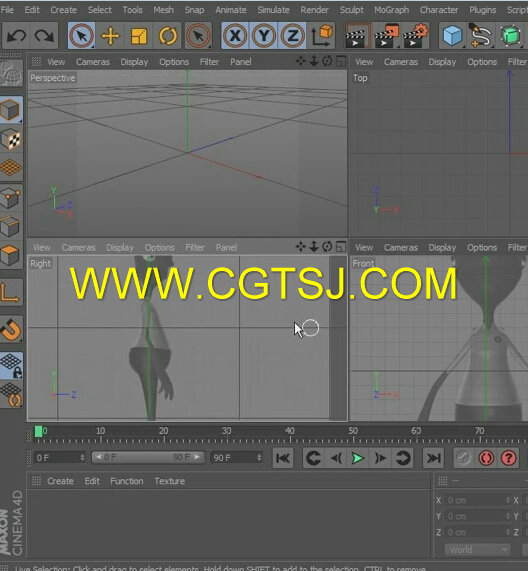
Task: Select the Move tool
Action: pos(110,36)
